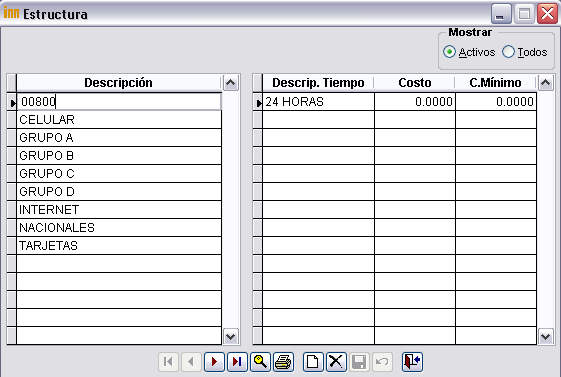Undo changes with curved arrow icon

pyautogui.click(x=382, y=362)
